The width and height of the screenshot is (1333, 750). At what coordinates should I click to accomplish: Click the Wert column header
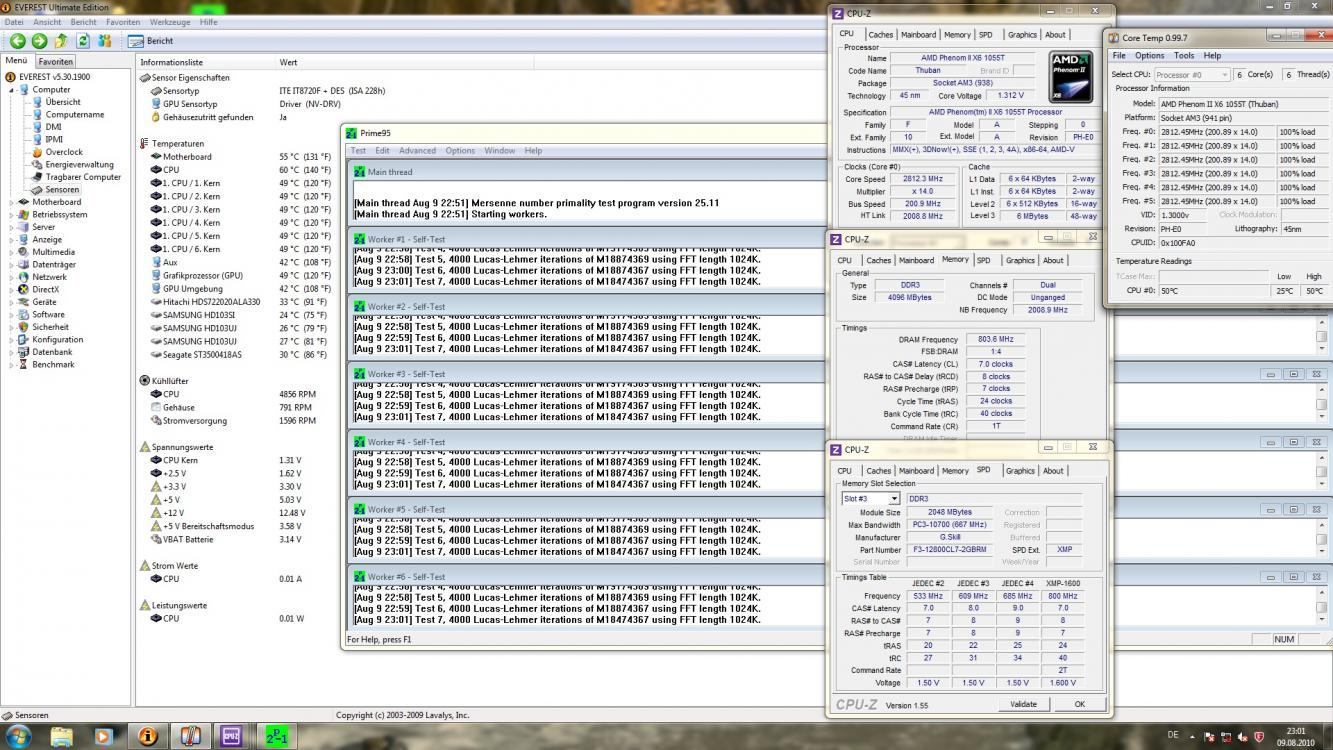coord(288,63)
